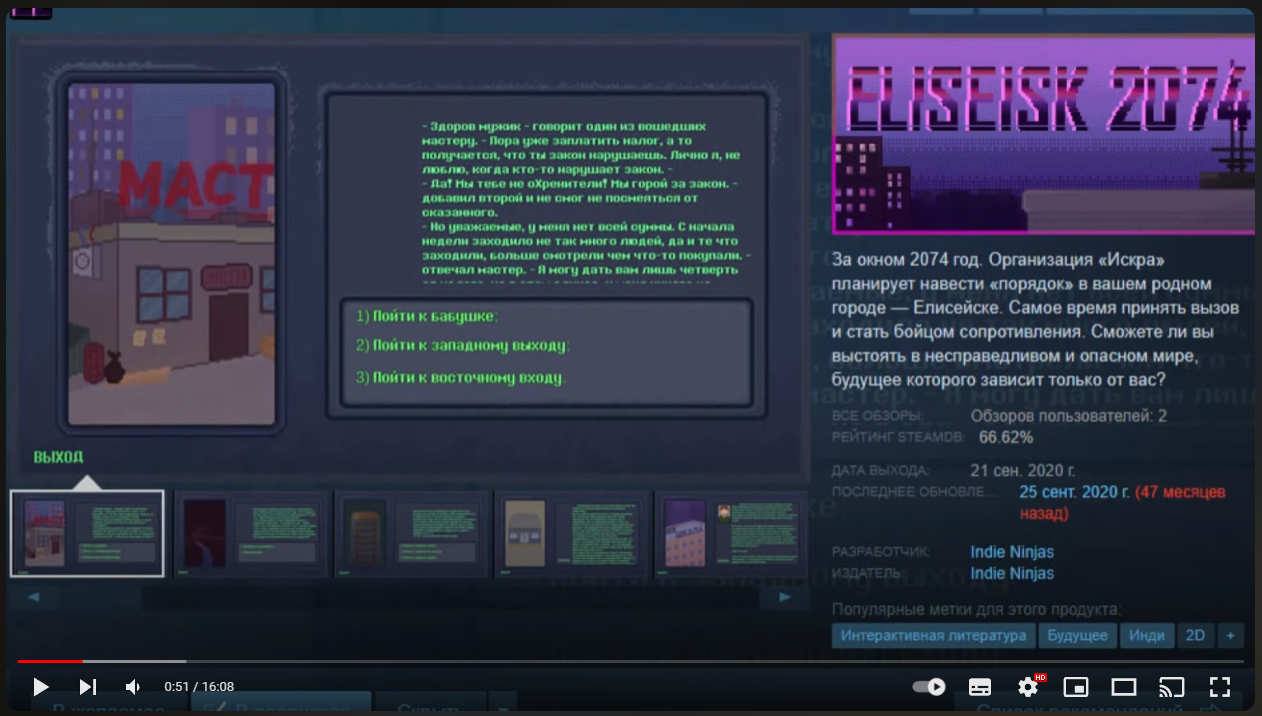1262x716 pixels.
Task: Switch to theater mode
Action: pyautogui.click(x=1124, y=687)
